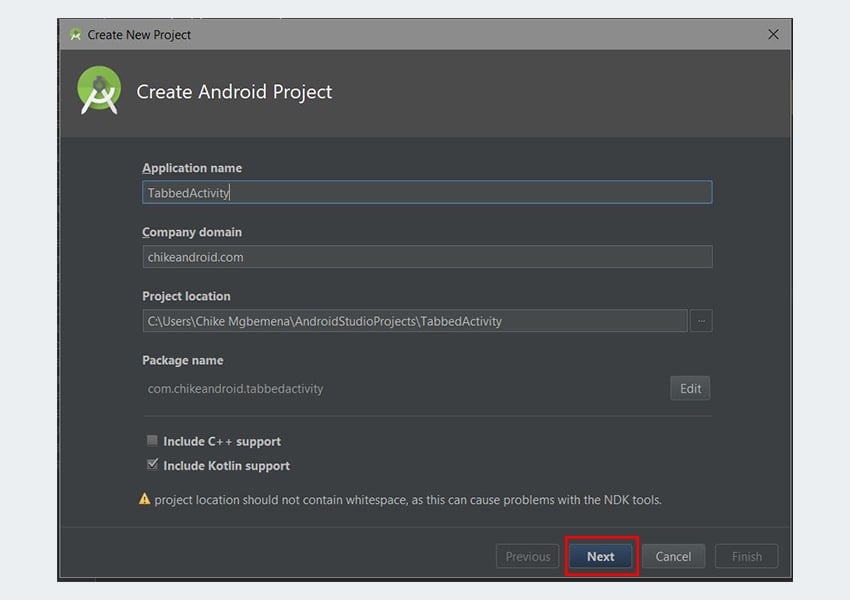This screenshot has width=850, height=600.
Task: Disable Include Kotlin support
Action: tap(152, 464)
